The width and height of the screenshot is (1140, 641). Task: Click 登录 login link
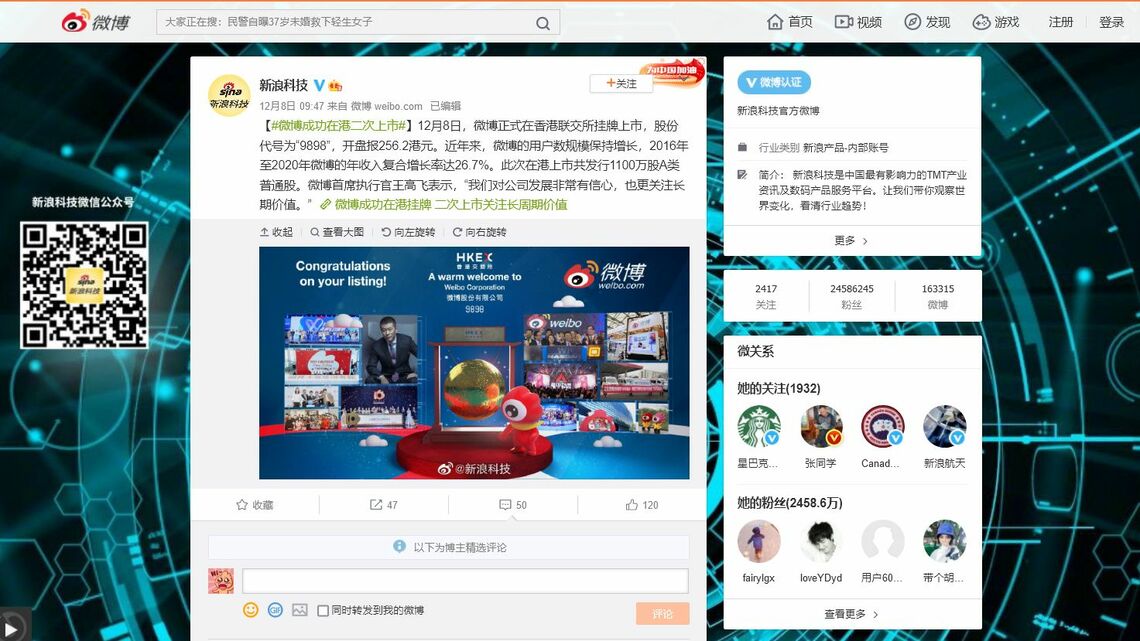click(1111, 22)
